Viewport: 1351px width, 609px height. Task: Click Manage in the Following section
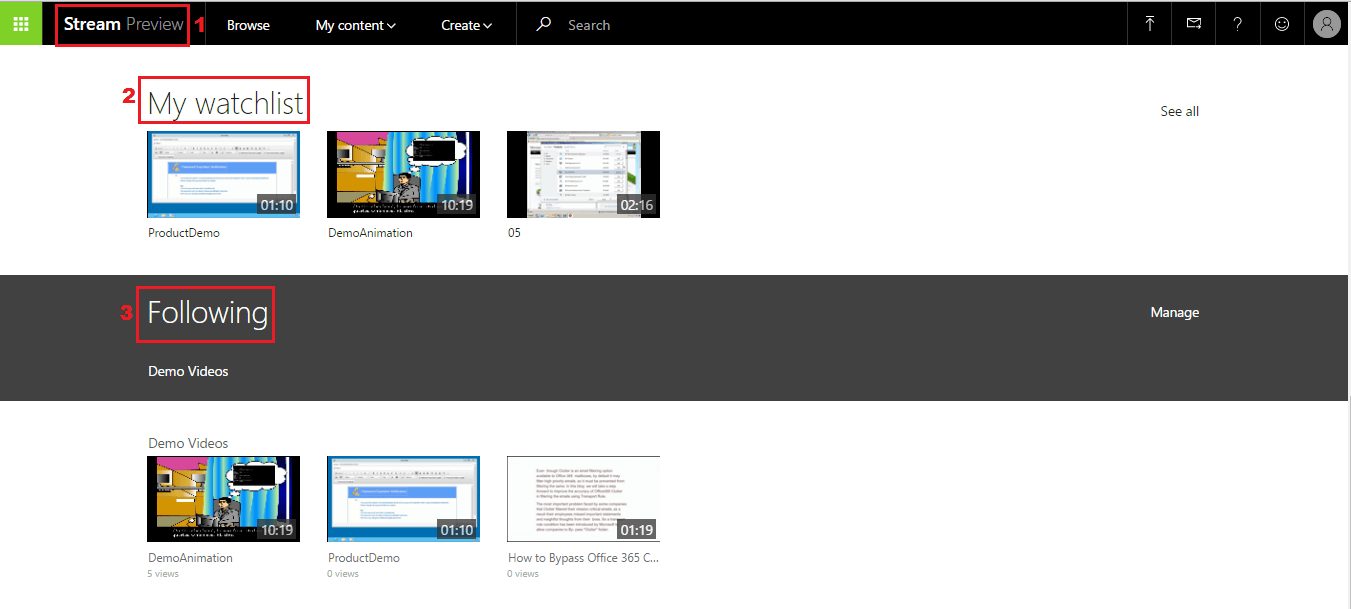pyautogui.click(x=1174, y=312)
